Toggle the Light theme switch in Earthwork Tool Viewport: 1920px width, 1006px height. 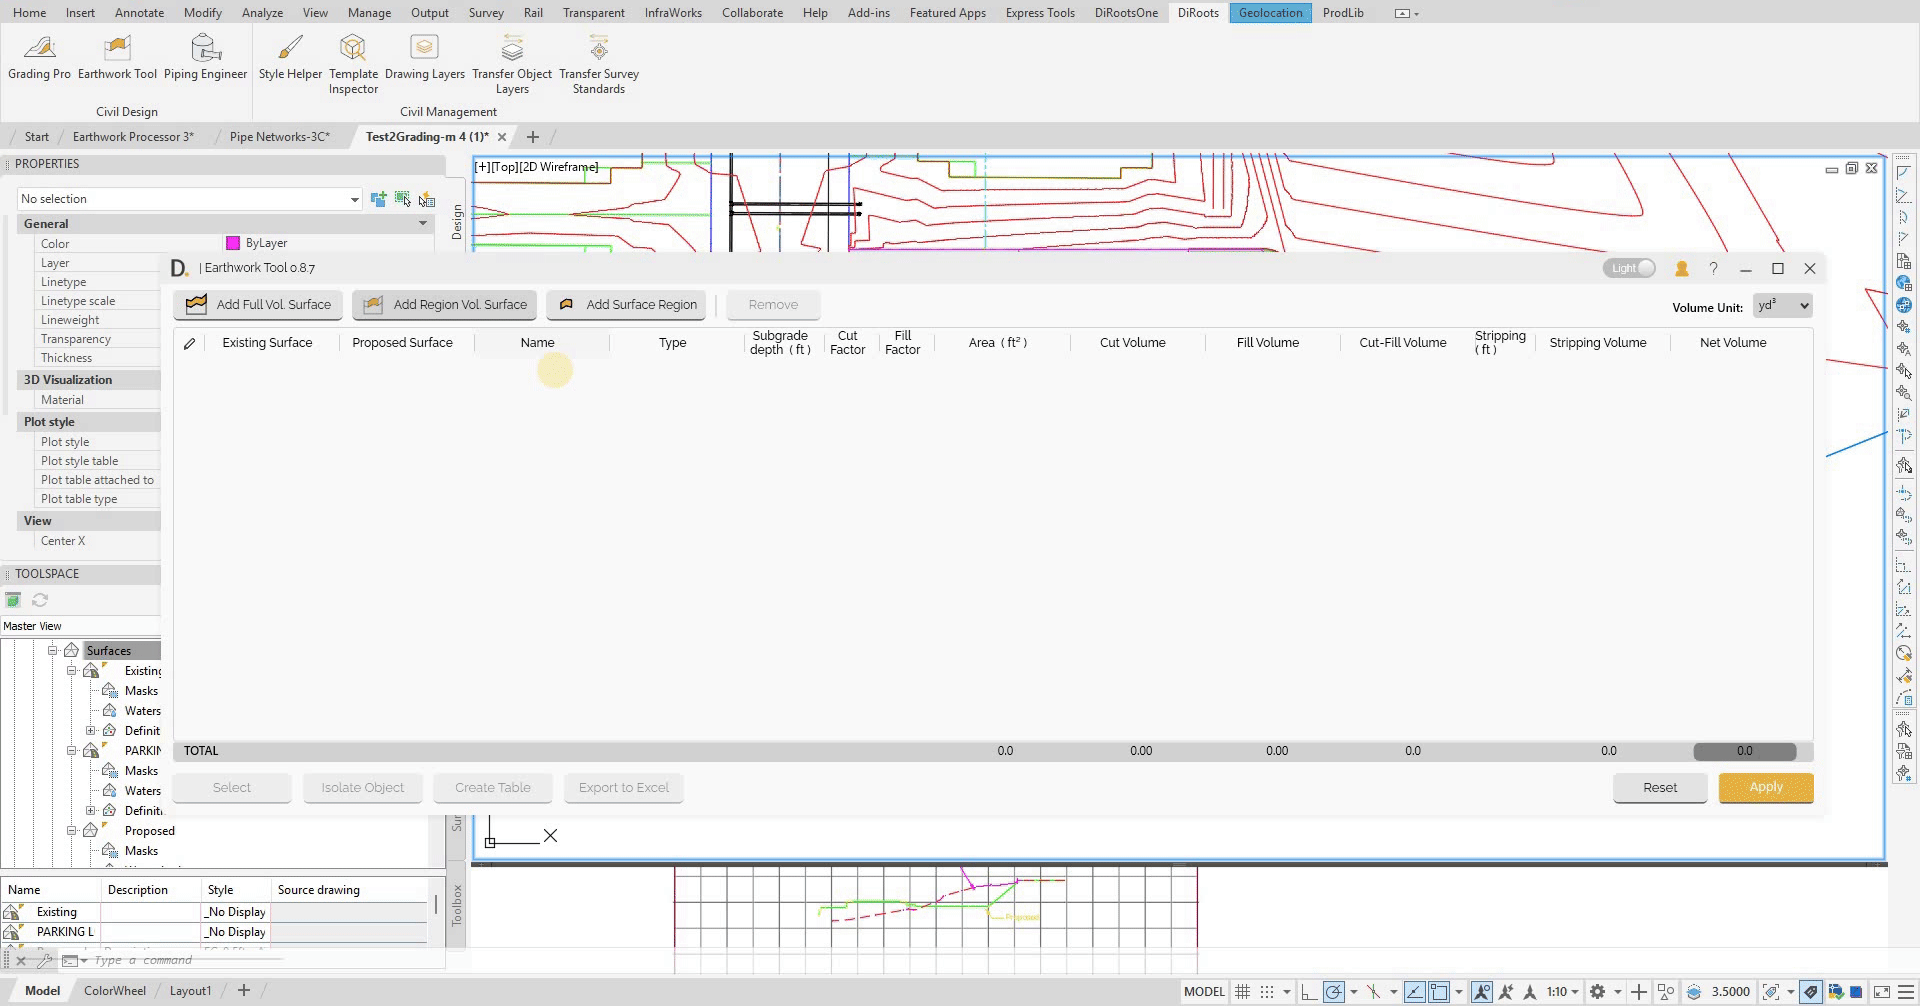1628,268
